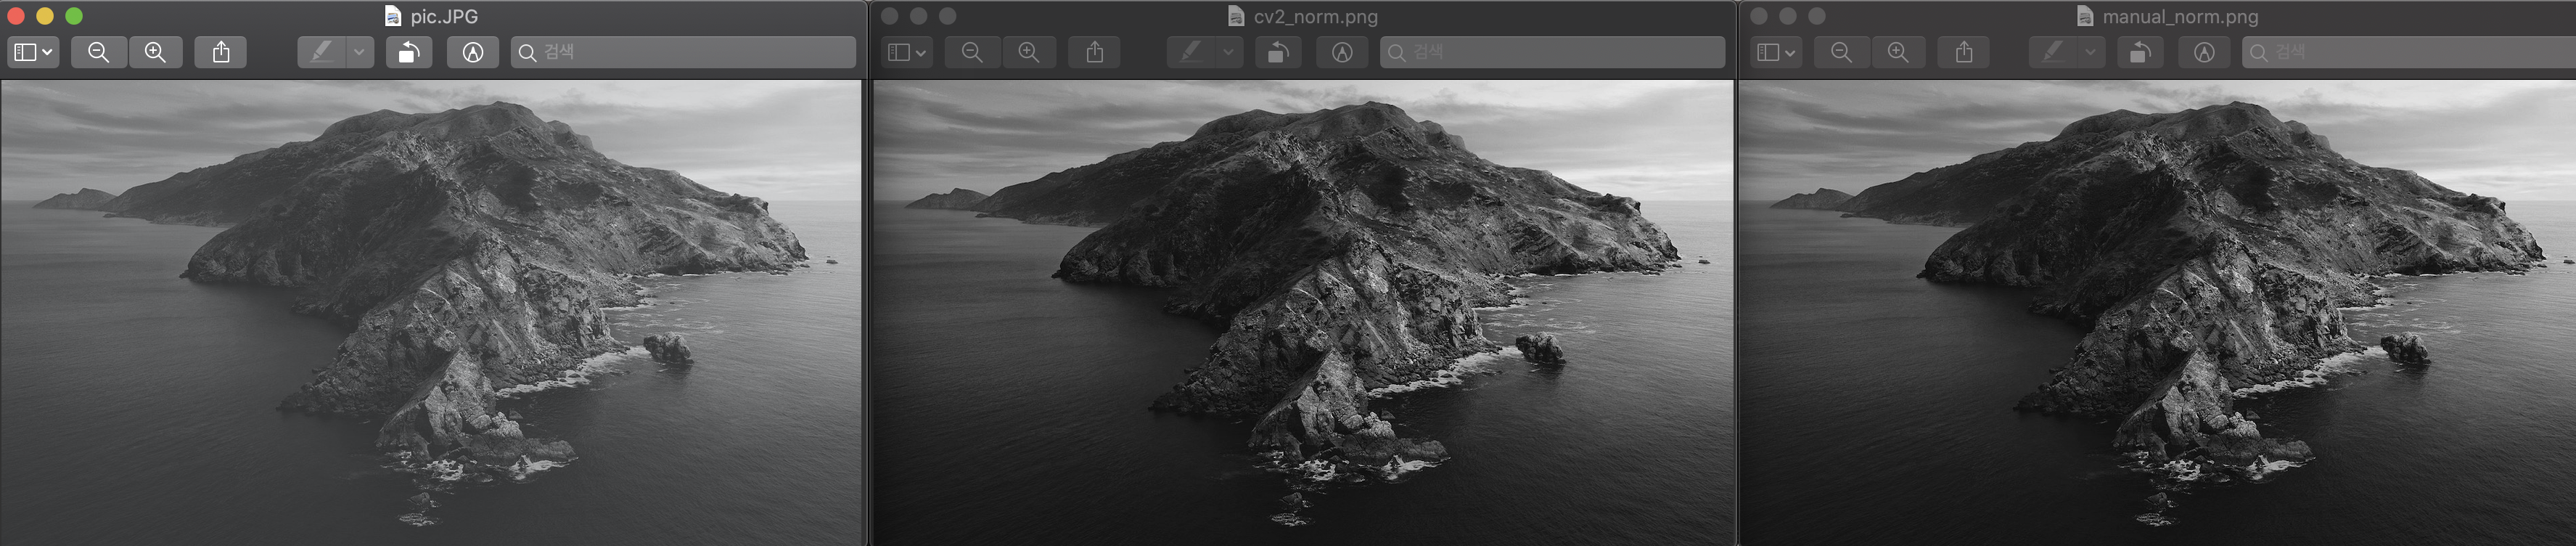Click the pic.JPG window title text

[444, 17]
